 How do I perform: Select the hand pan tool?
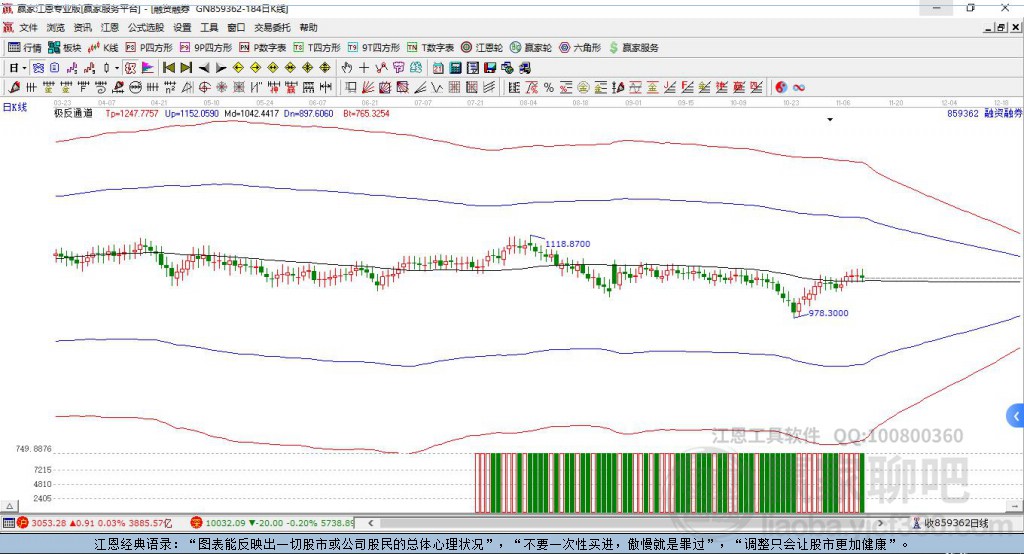[x=346, y=68]
